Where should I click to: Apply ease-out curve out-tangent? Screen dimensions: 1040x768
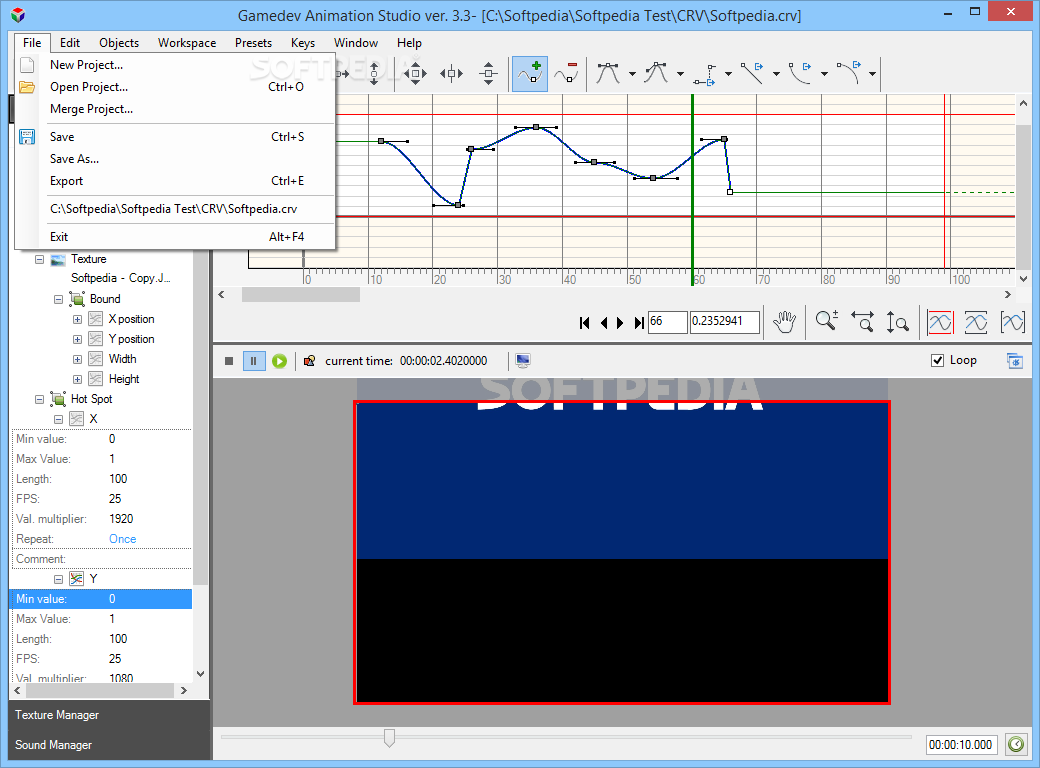coord(848,74)
